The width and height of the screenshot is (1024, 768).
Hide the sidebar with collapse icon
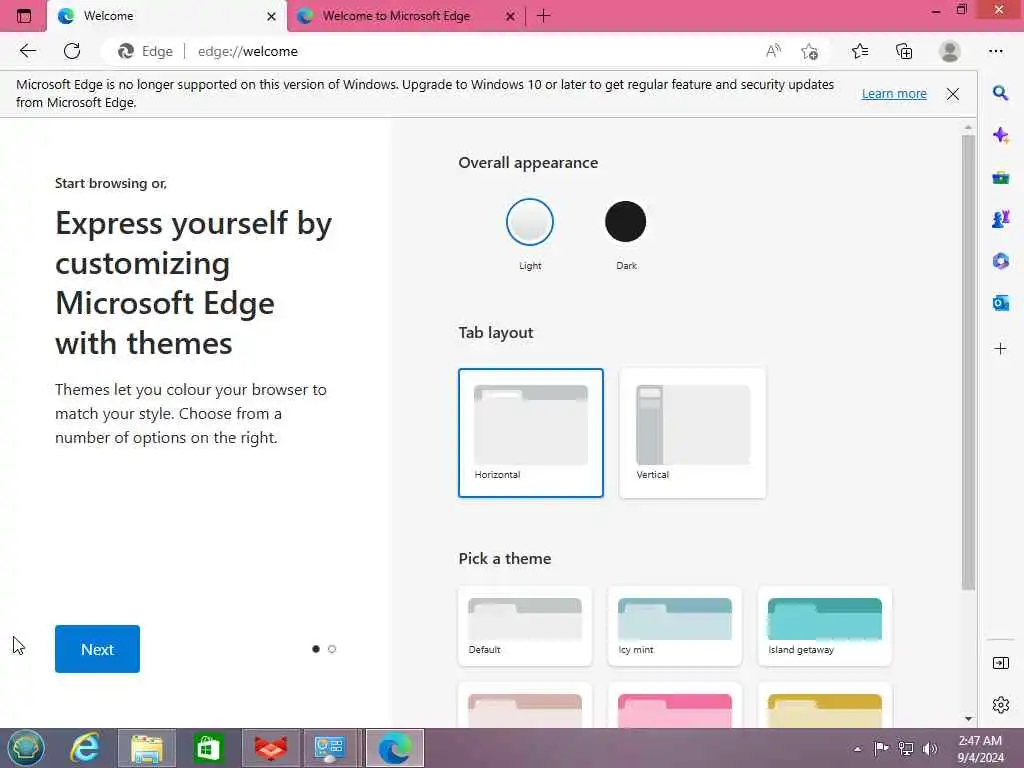1000,664
